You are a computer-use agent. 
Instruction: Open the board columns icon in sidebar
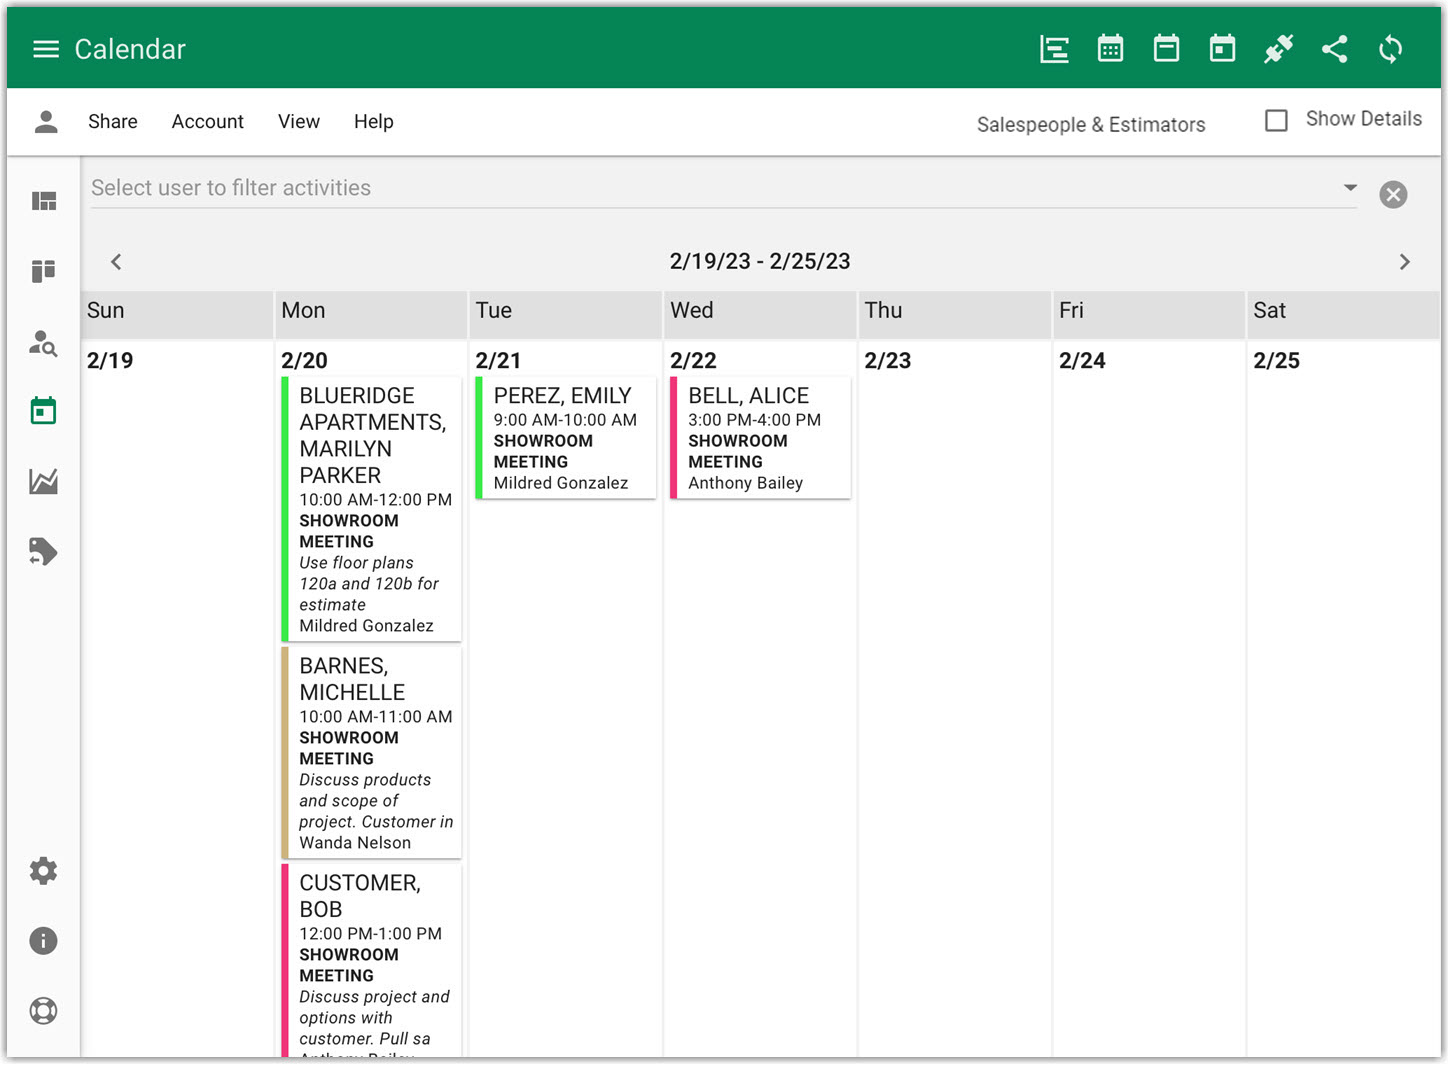[x=44, y=271]
